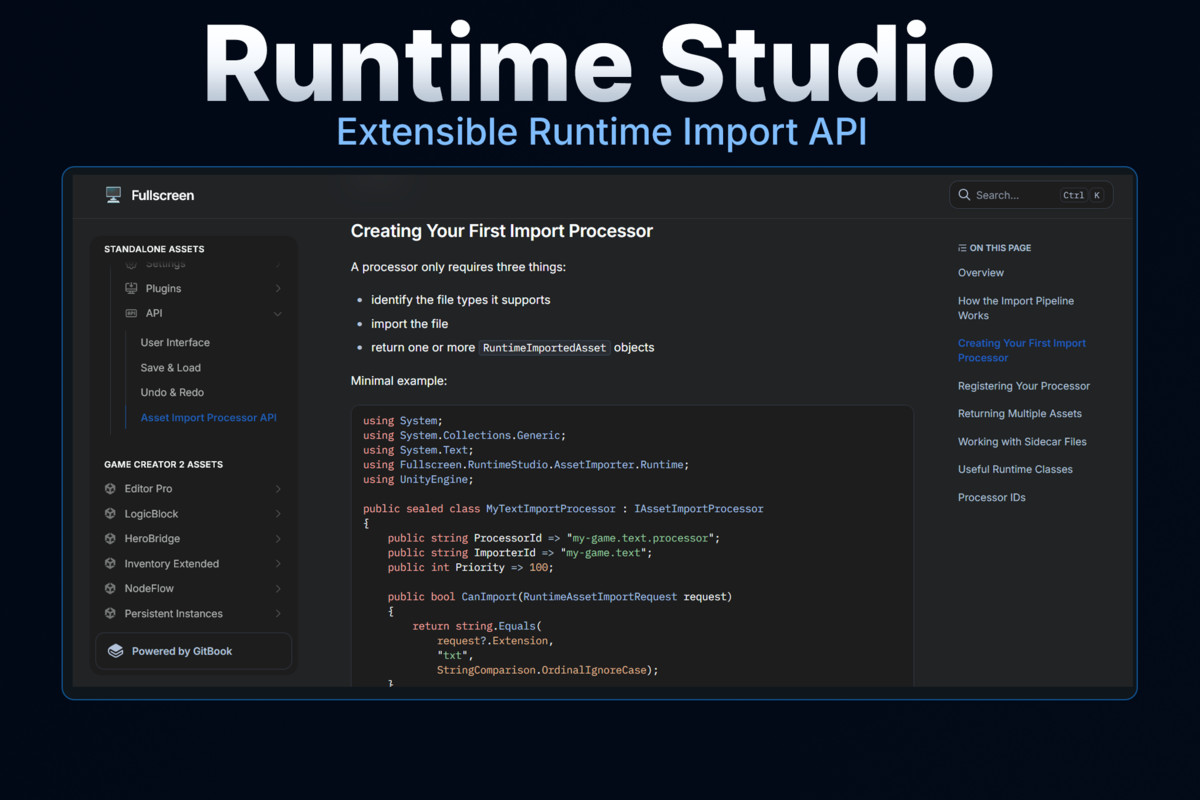This screenshot has height=800, width=1200.
Task: Jump to How the Import Pipeline Works
Action: pos(1016,308)
